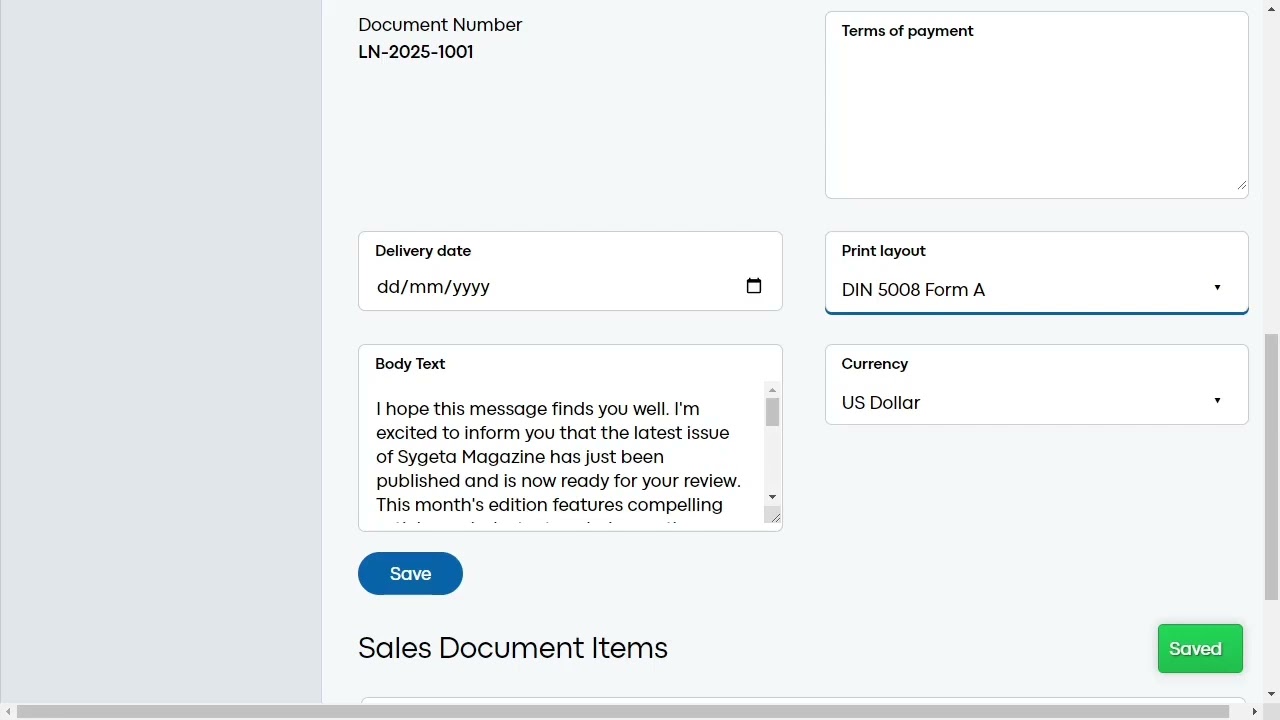Click the year segment of Delivery date
This screenshot has height=720, width=1280.
coord(468,287)
